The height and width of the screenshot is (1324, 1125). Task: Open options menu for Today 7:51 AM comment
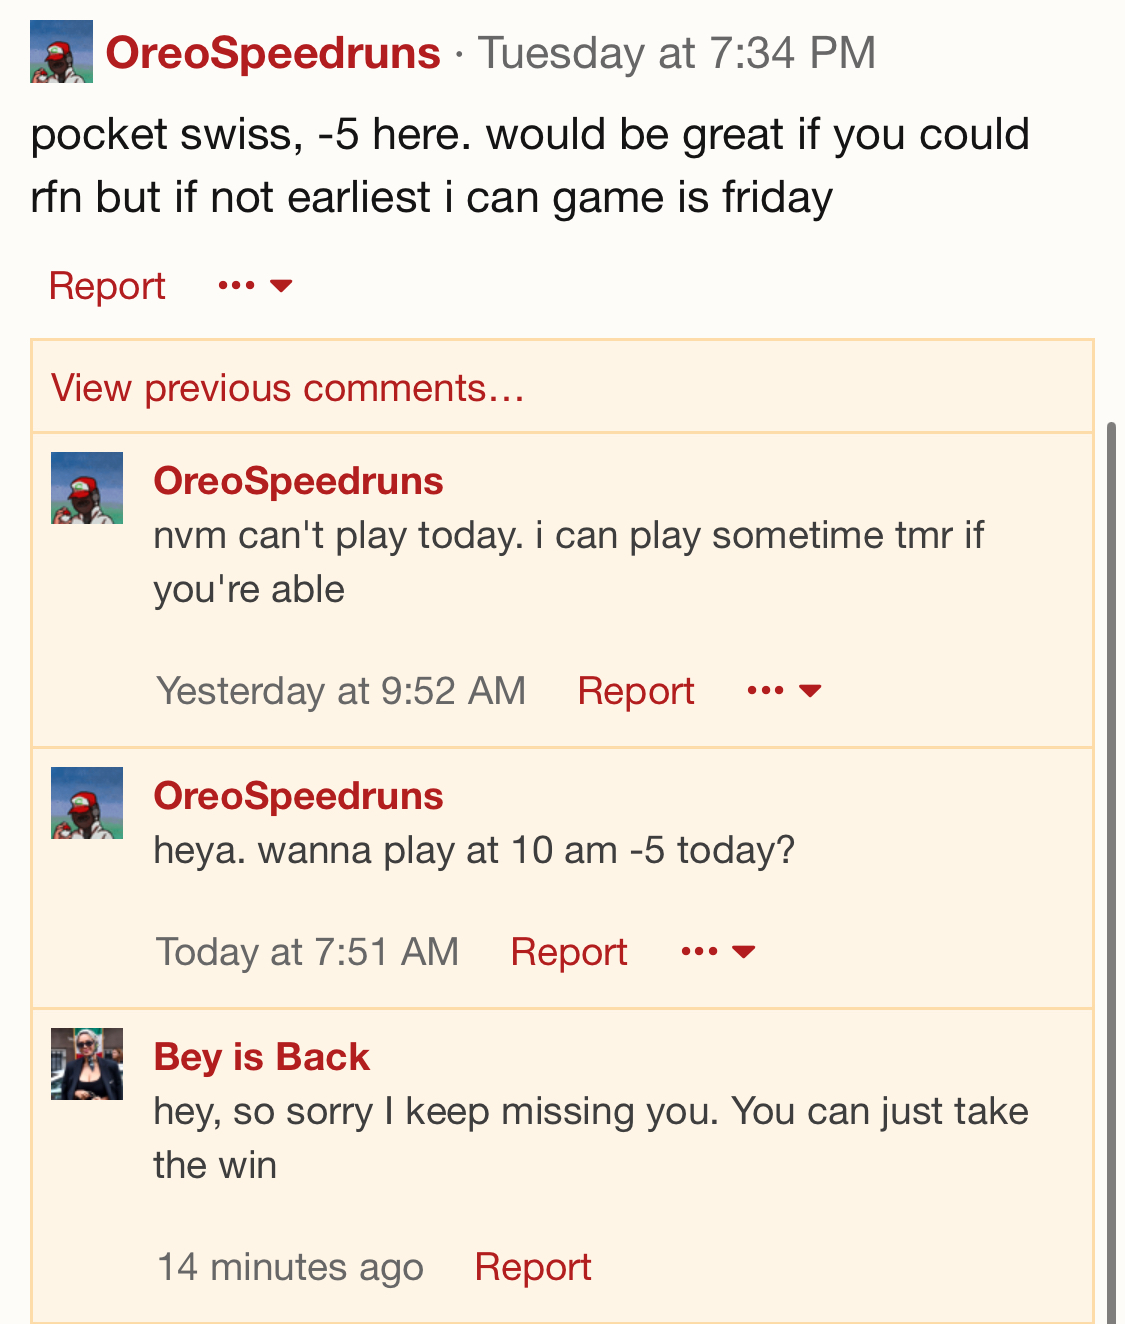717,952
